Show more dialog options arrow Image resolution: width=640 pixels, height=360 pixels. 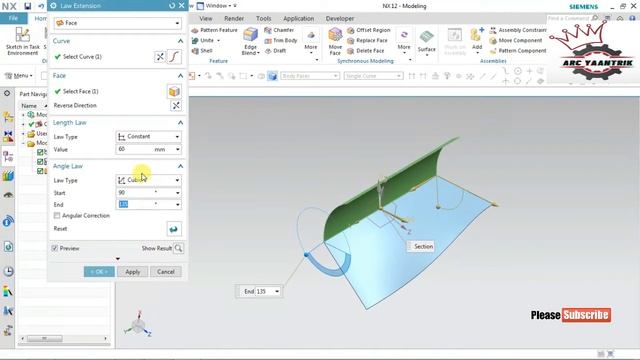click(118, 259)
